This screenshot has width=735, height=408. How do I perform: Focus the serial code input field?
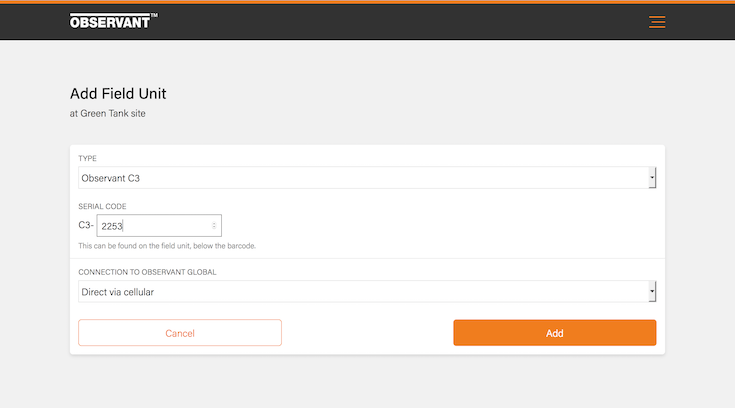tap(152, 226)
